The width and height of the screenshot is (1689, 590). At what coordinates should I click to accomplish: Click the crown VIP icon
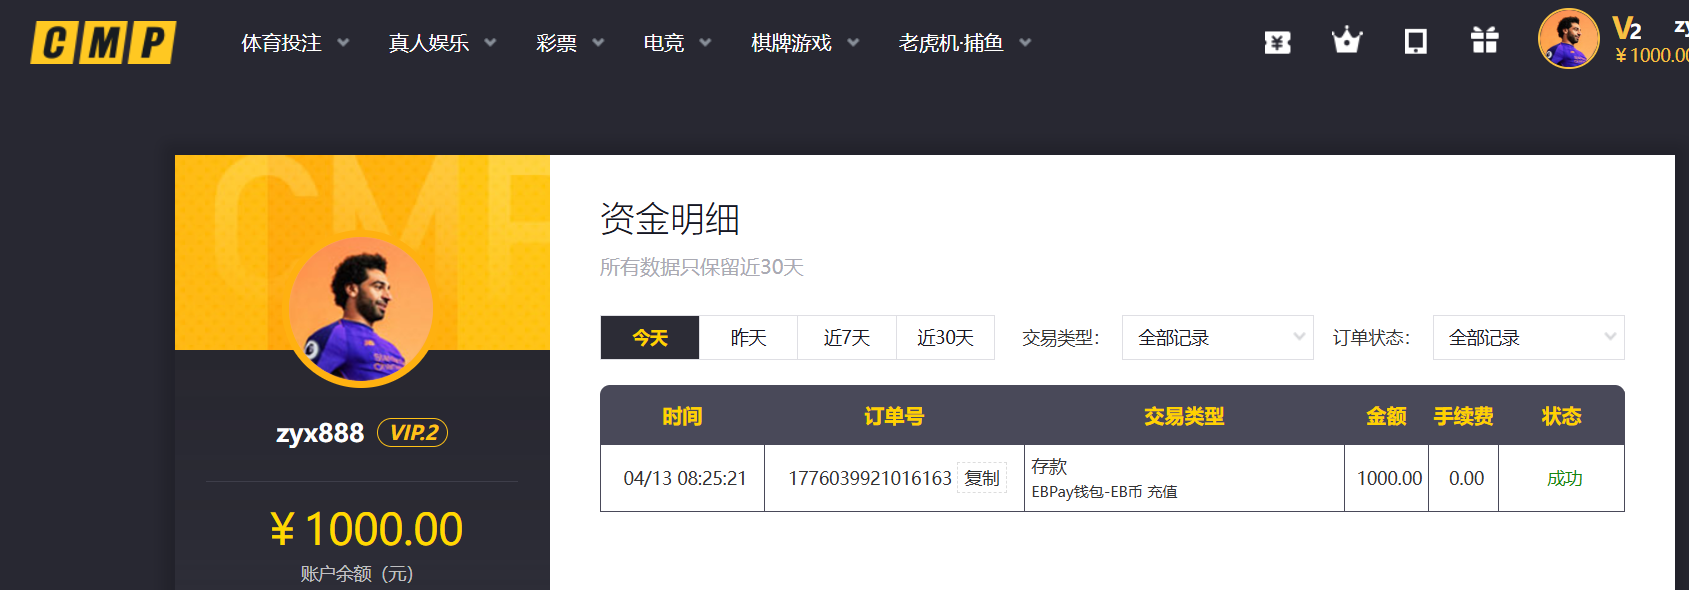[1347, 41]
